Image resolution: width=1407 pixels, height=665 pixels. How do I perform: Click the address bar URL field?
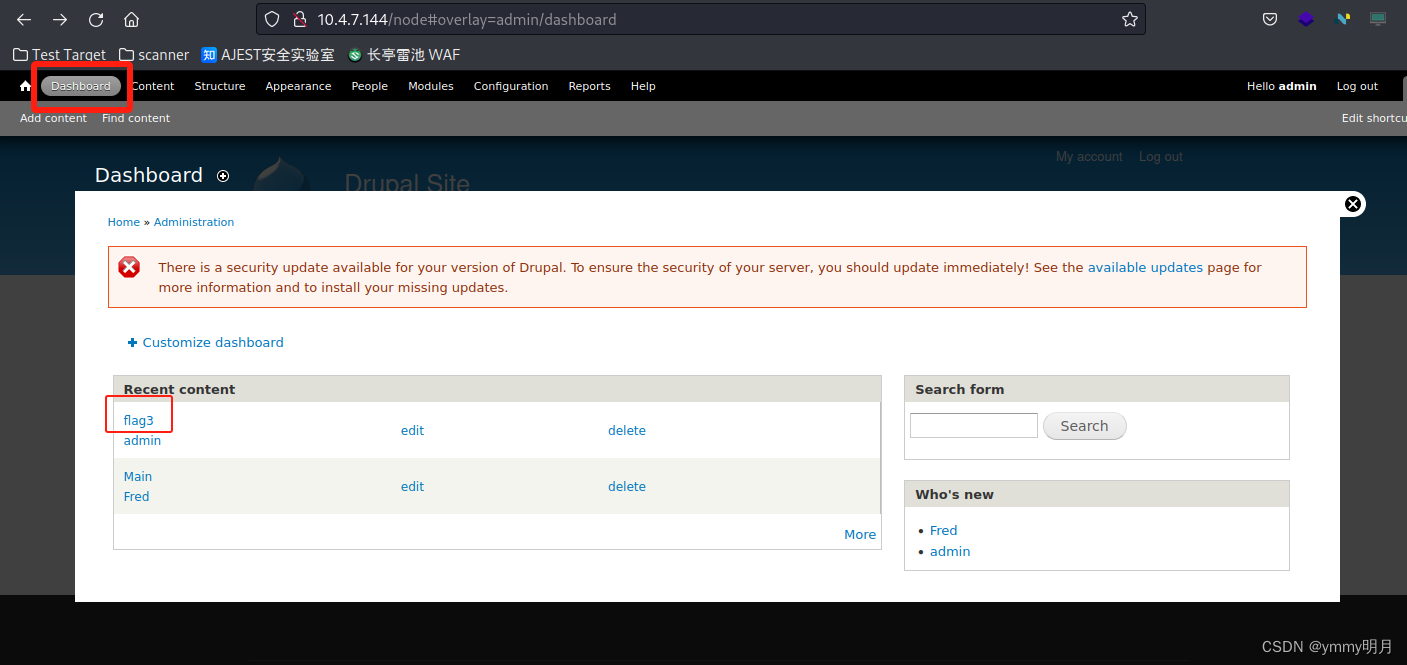tap(700, 19)
